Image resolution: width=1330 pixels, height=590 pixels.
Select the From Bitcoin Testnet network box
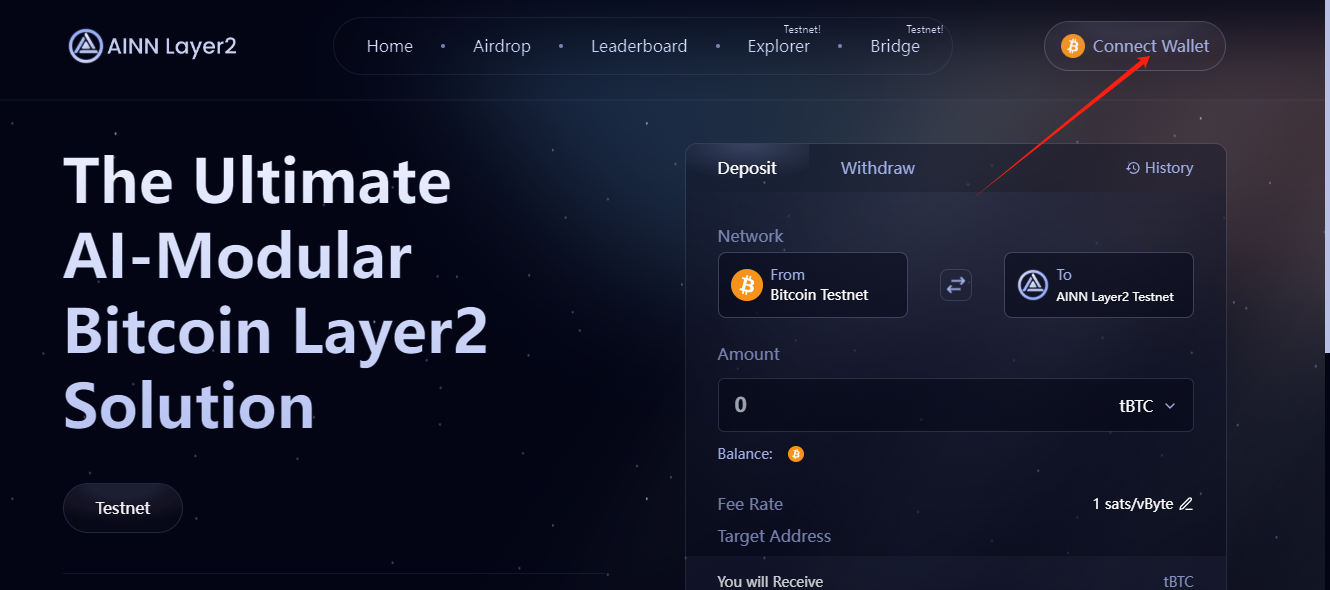[813, 285]
